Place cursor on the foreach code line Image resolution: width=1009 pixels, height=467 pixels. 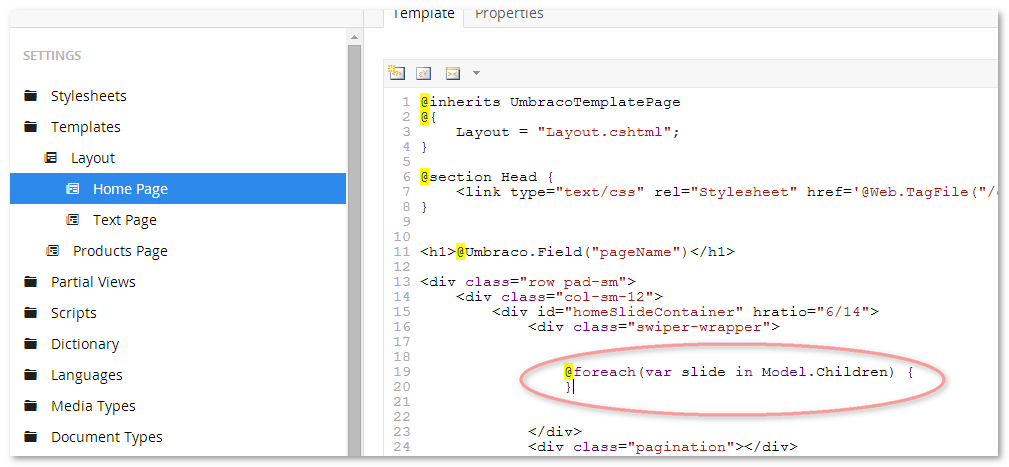point(740,372)
